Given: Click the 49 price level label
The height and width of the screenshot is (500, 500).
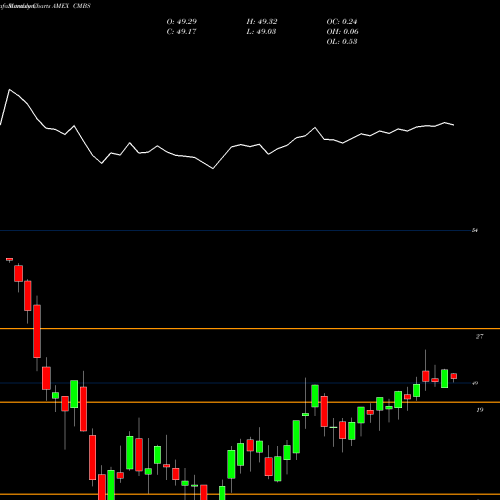Looking at the screenshot, I should click(475, 383).
